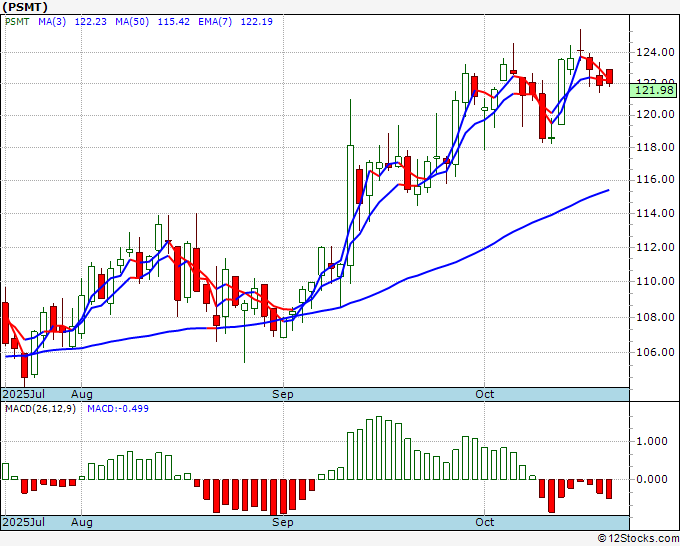The height and width of the screenshot is (546, 680).
Task: Click the PSMT legend label
Action: point(17,22)
